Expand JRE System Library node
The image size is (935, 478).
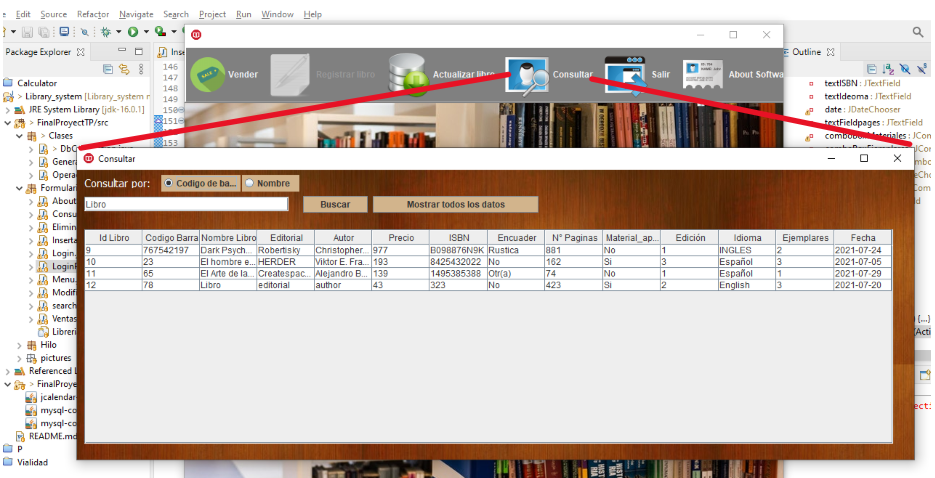(7, 110)
